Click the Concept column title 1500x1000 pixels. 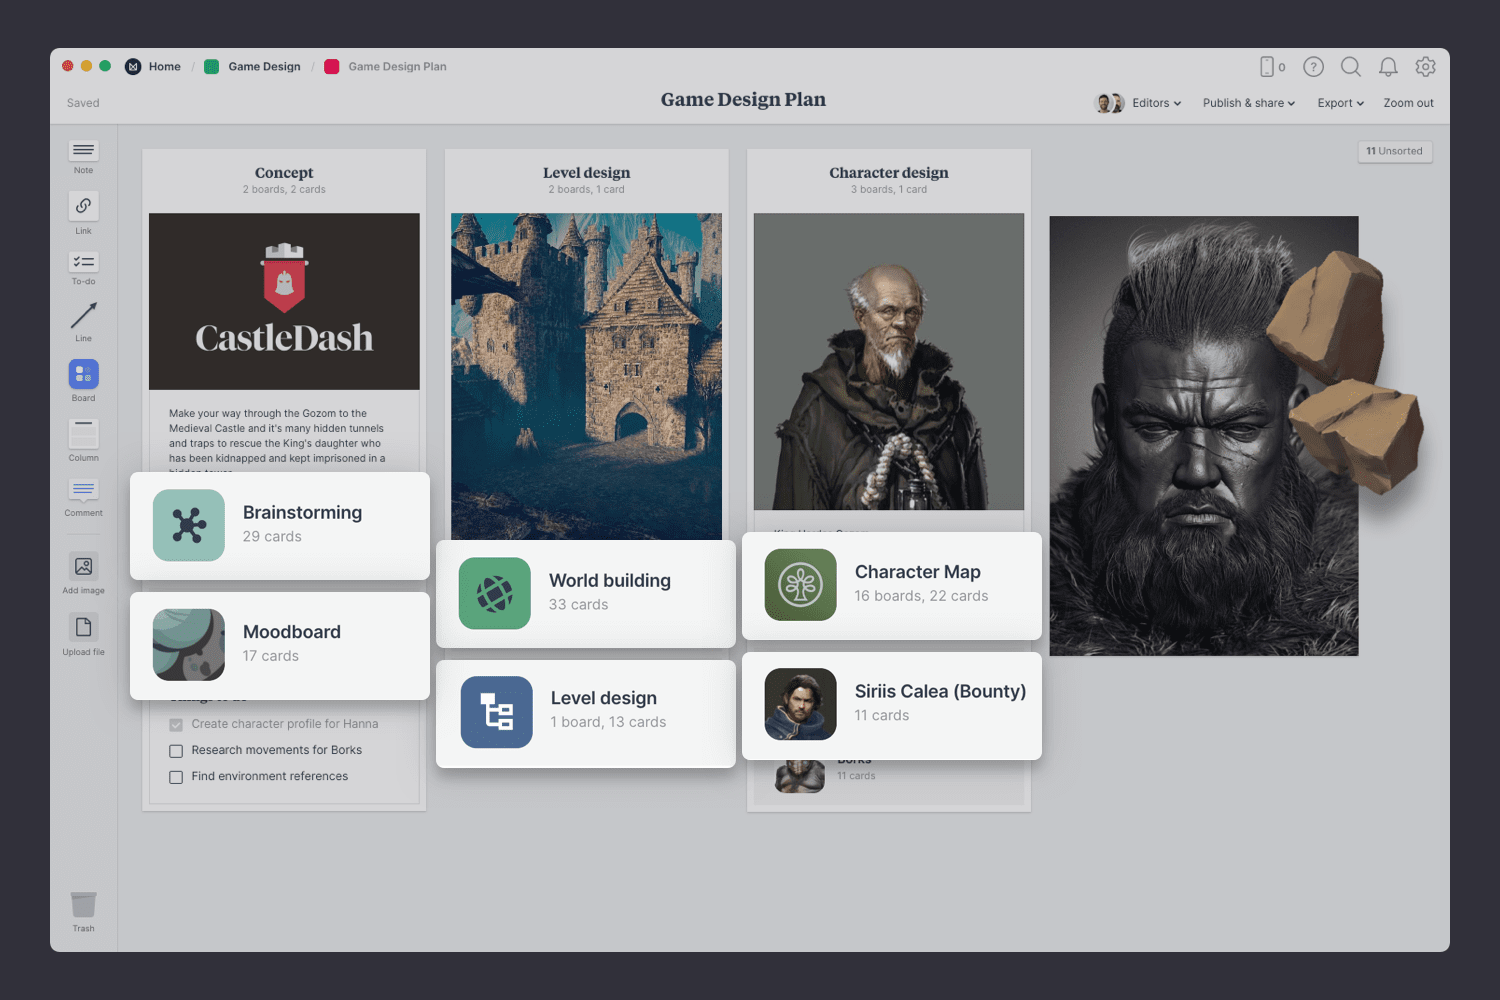tap(284, 173)
